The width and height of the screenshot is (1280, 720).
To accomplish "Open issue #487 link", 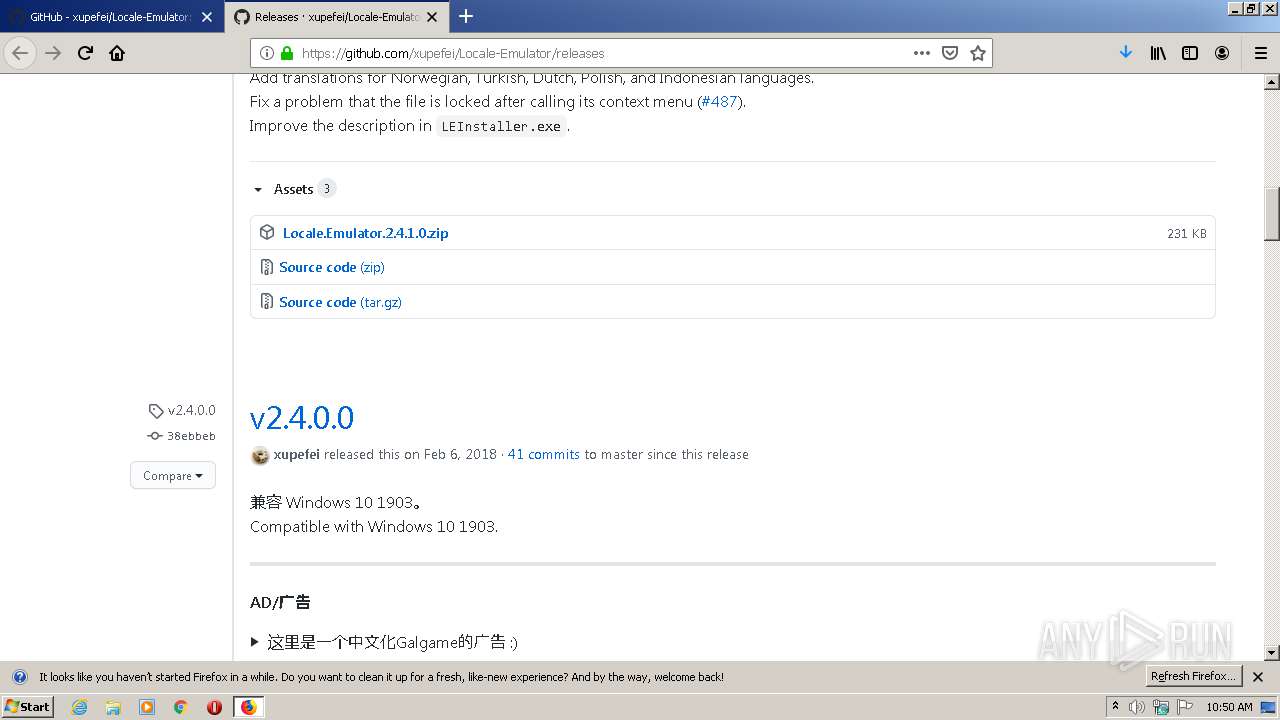I will click(x=719, y=101).
